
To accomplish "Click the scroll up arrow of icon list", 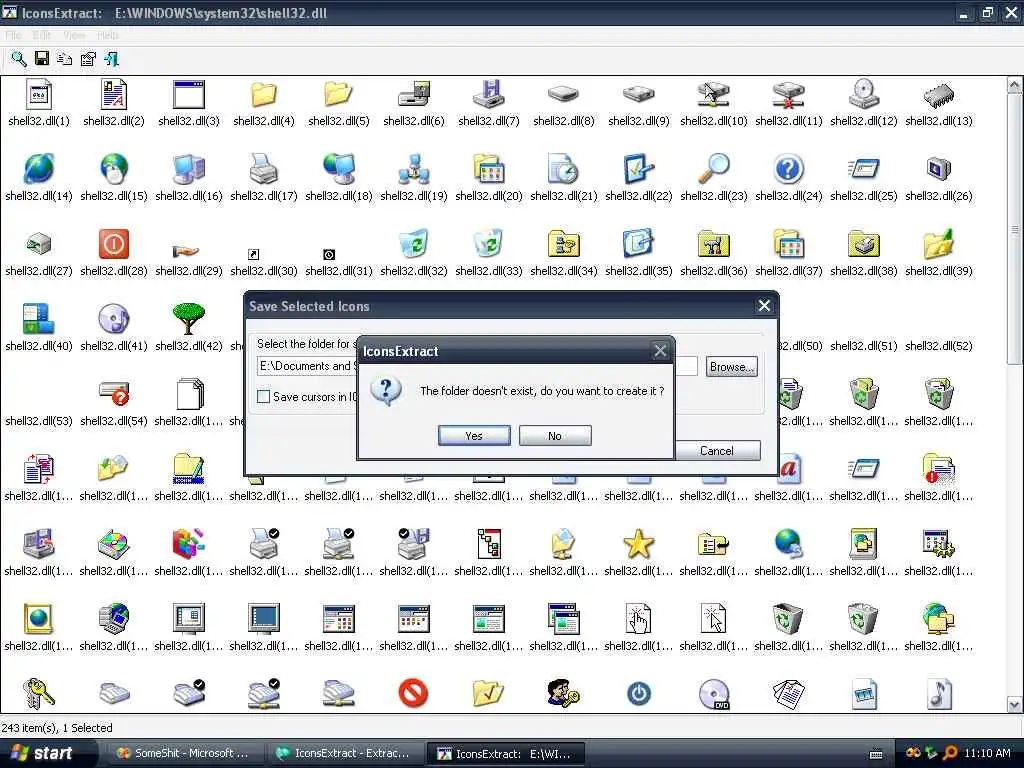I will point(1014,86).
